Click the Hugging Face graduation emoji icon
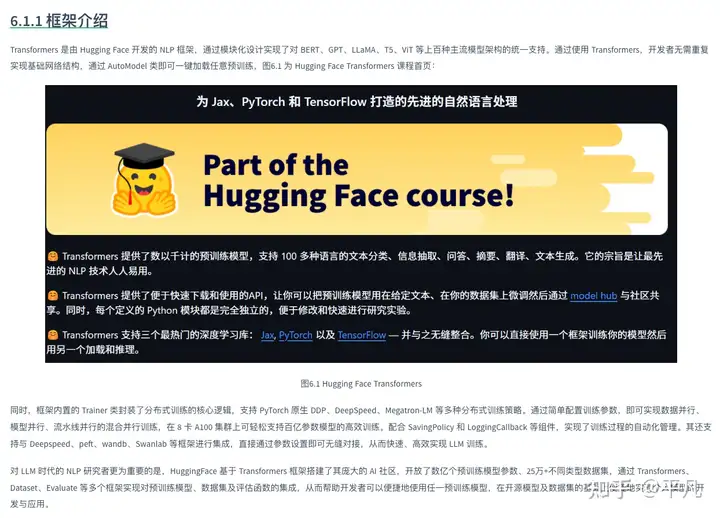This screenshot has height=518, width=720. 144,179
